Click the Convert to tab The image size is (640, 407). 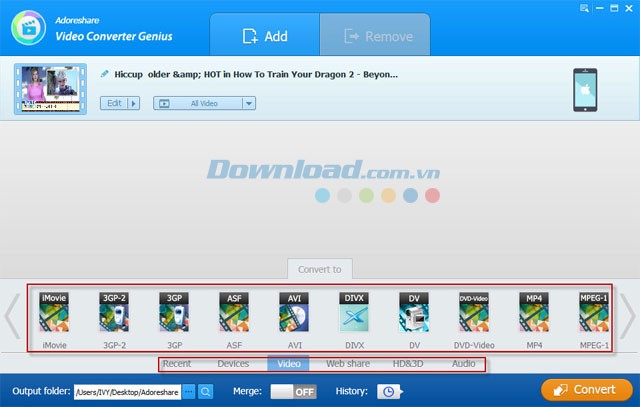click(320, 269)
